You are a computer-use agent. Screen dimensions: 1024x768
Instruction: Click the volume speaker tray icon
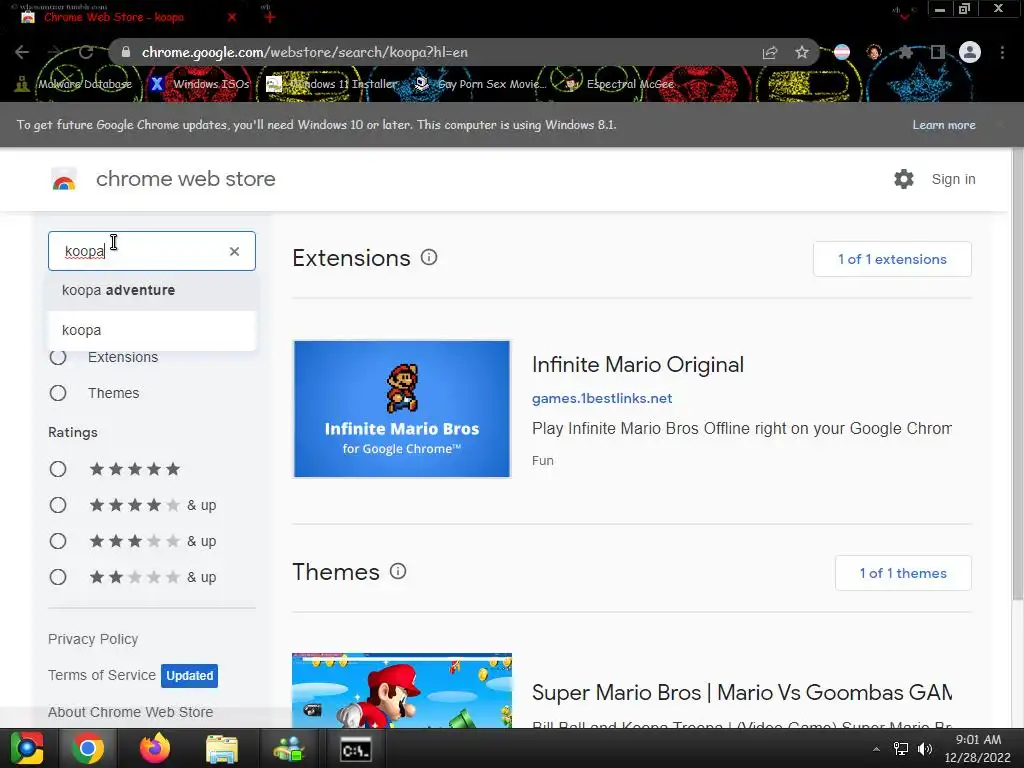925,749
